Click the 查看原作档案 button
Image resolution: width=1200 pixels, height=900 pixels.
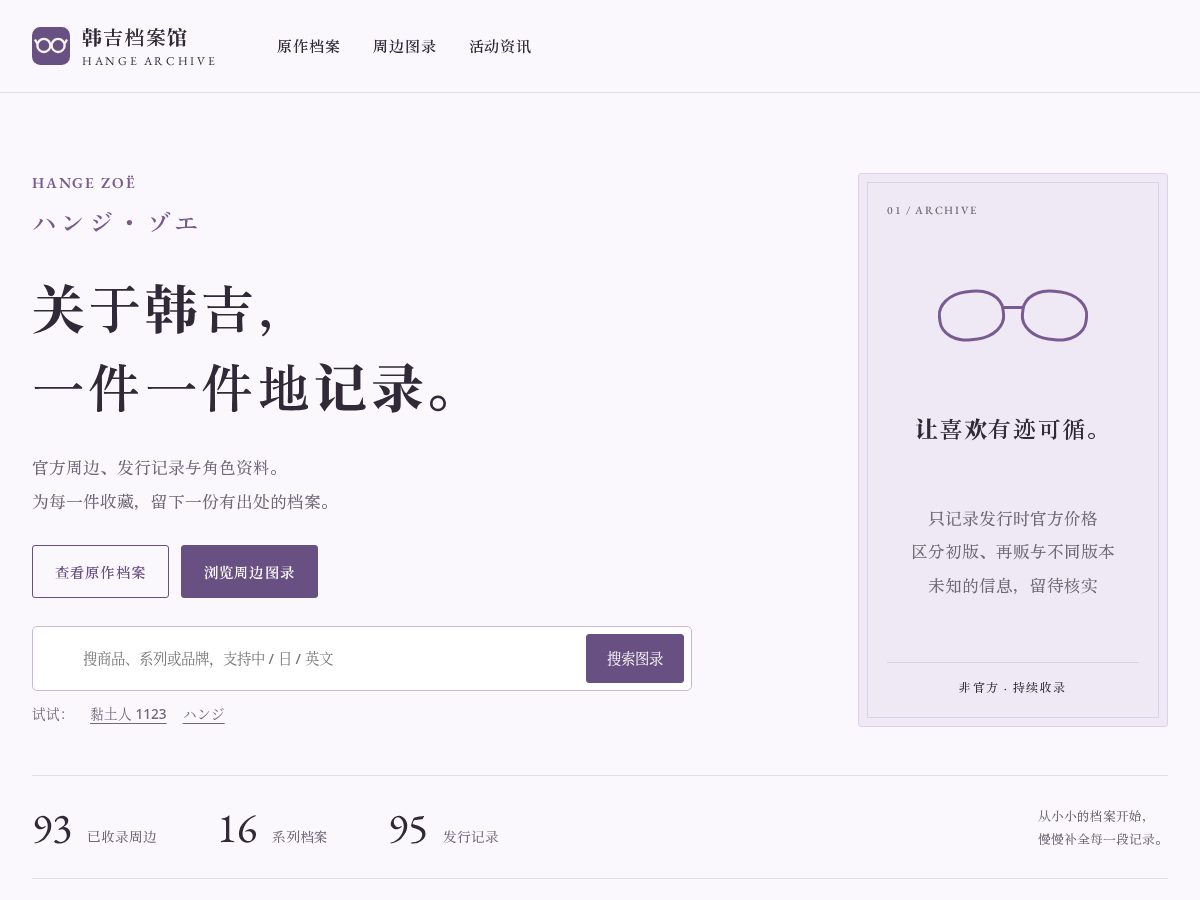point(100,572)
